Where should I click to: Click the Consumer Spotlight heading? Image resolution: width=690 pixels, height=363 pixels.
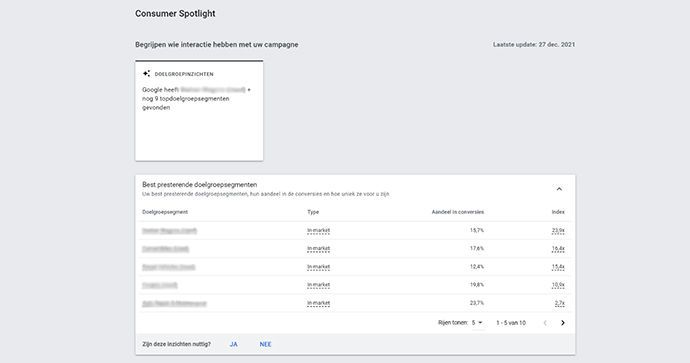[x=175, y=14]
